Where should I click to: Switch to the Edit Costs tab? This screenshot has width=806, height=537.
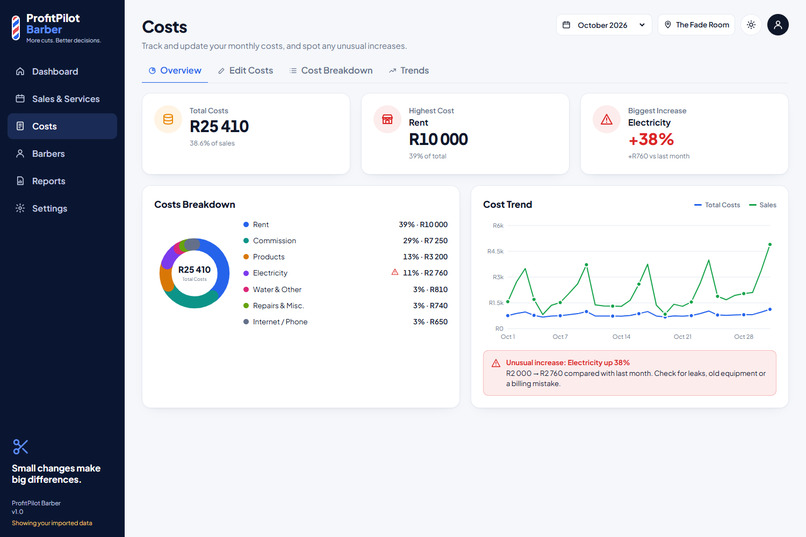(245, 71)
